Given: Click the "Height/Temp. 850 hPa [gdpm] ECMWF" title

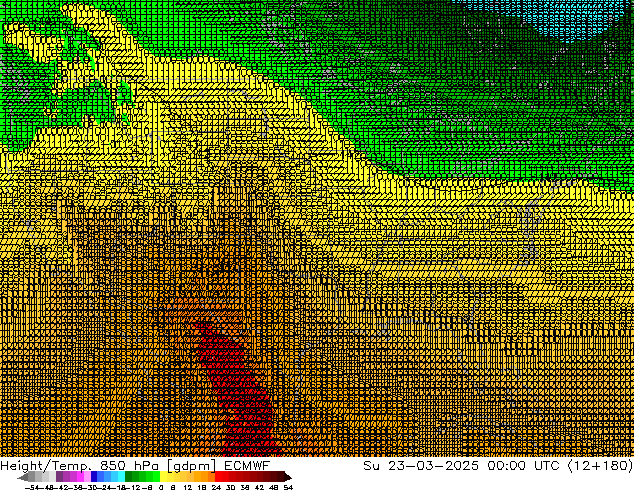Looking at the screenshot, I should click(x=135, y=466).
